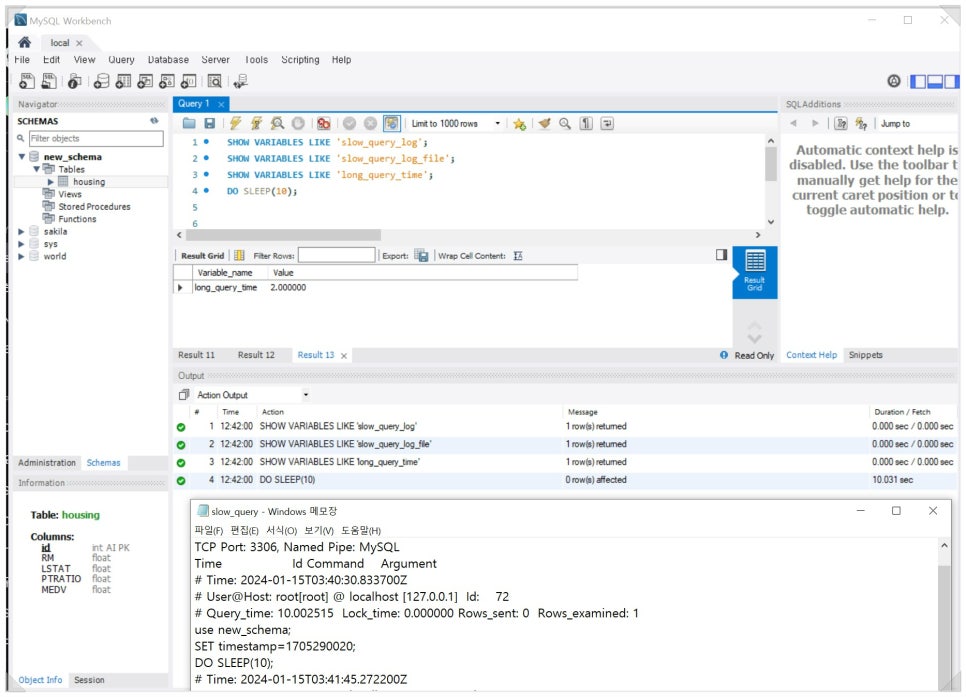The height and width of the screenshot is (697, 966).
Task: Toggle the right SQL Additions panel visibility
Action: click(x=952, y=81)
